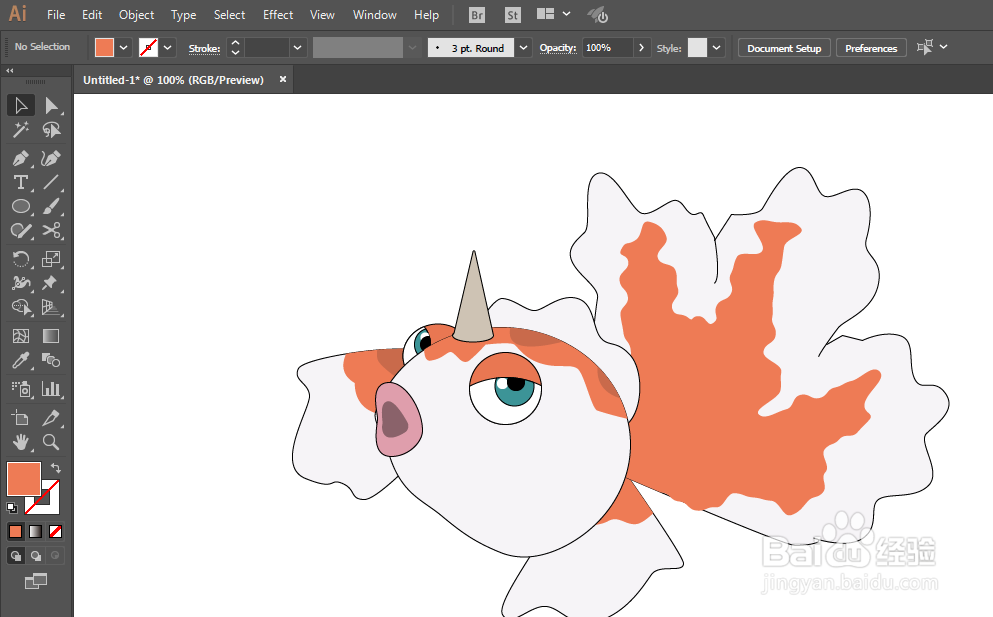This screenshot has width=993, height=617.
Task: Open the Select menu
Action: tap(229, 15)
